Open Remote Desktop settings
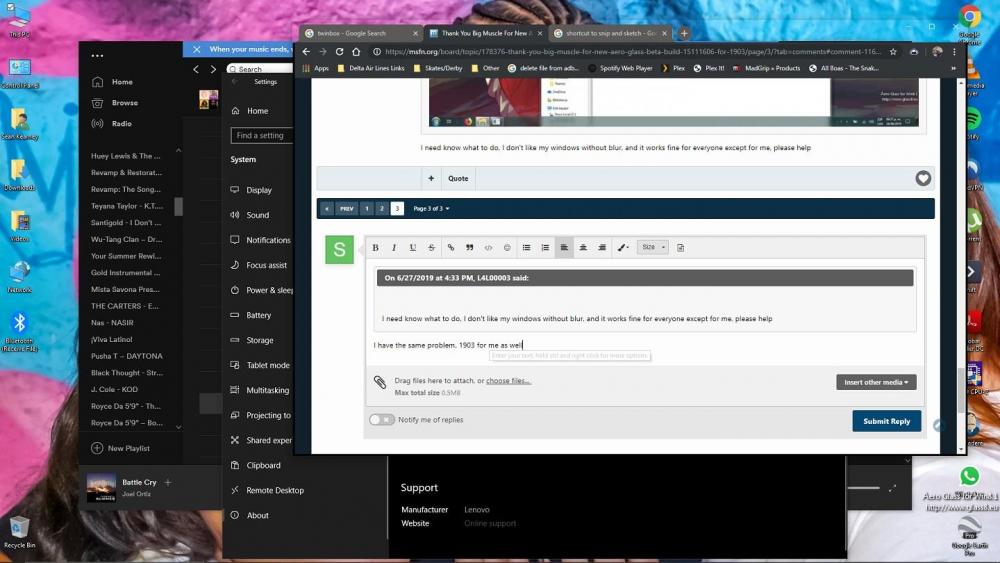Image resolution: width=1000 pixels, height=563 pixels. [275, 490]
